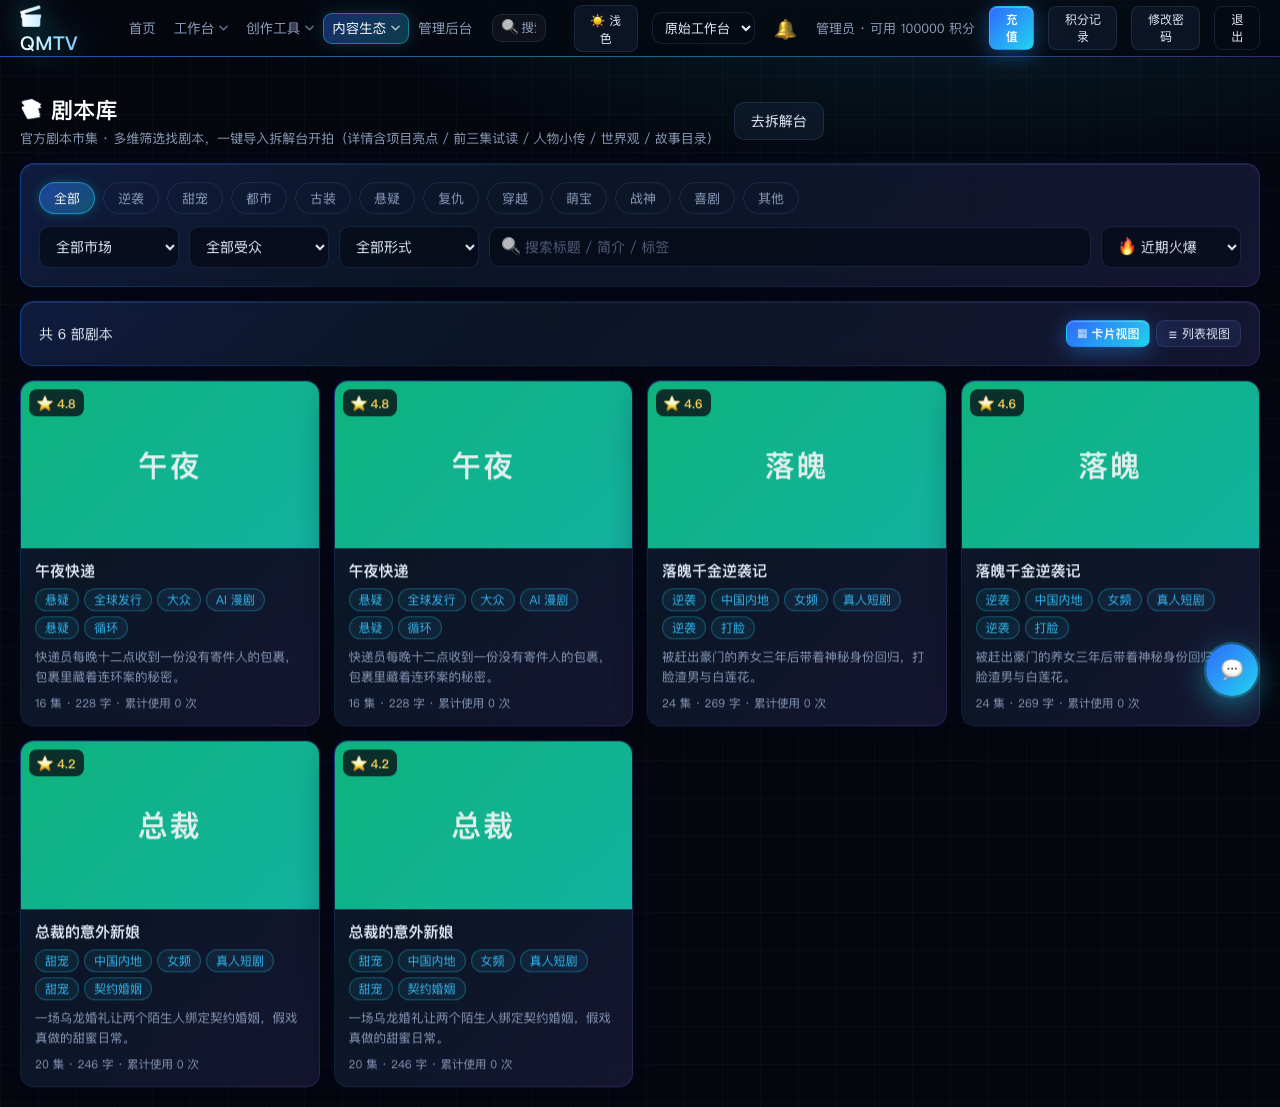Open the 全部市场 market dropdown
This screenshot has width=1280, height=1107.
point(109,247)
